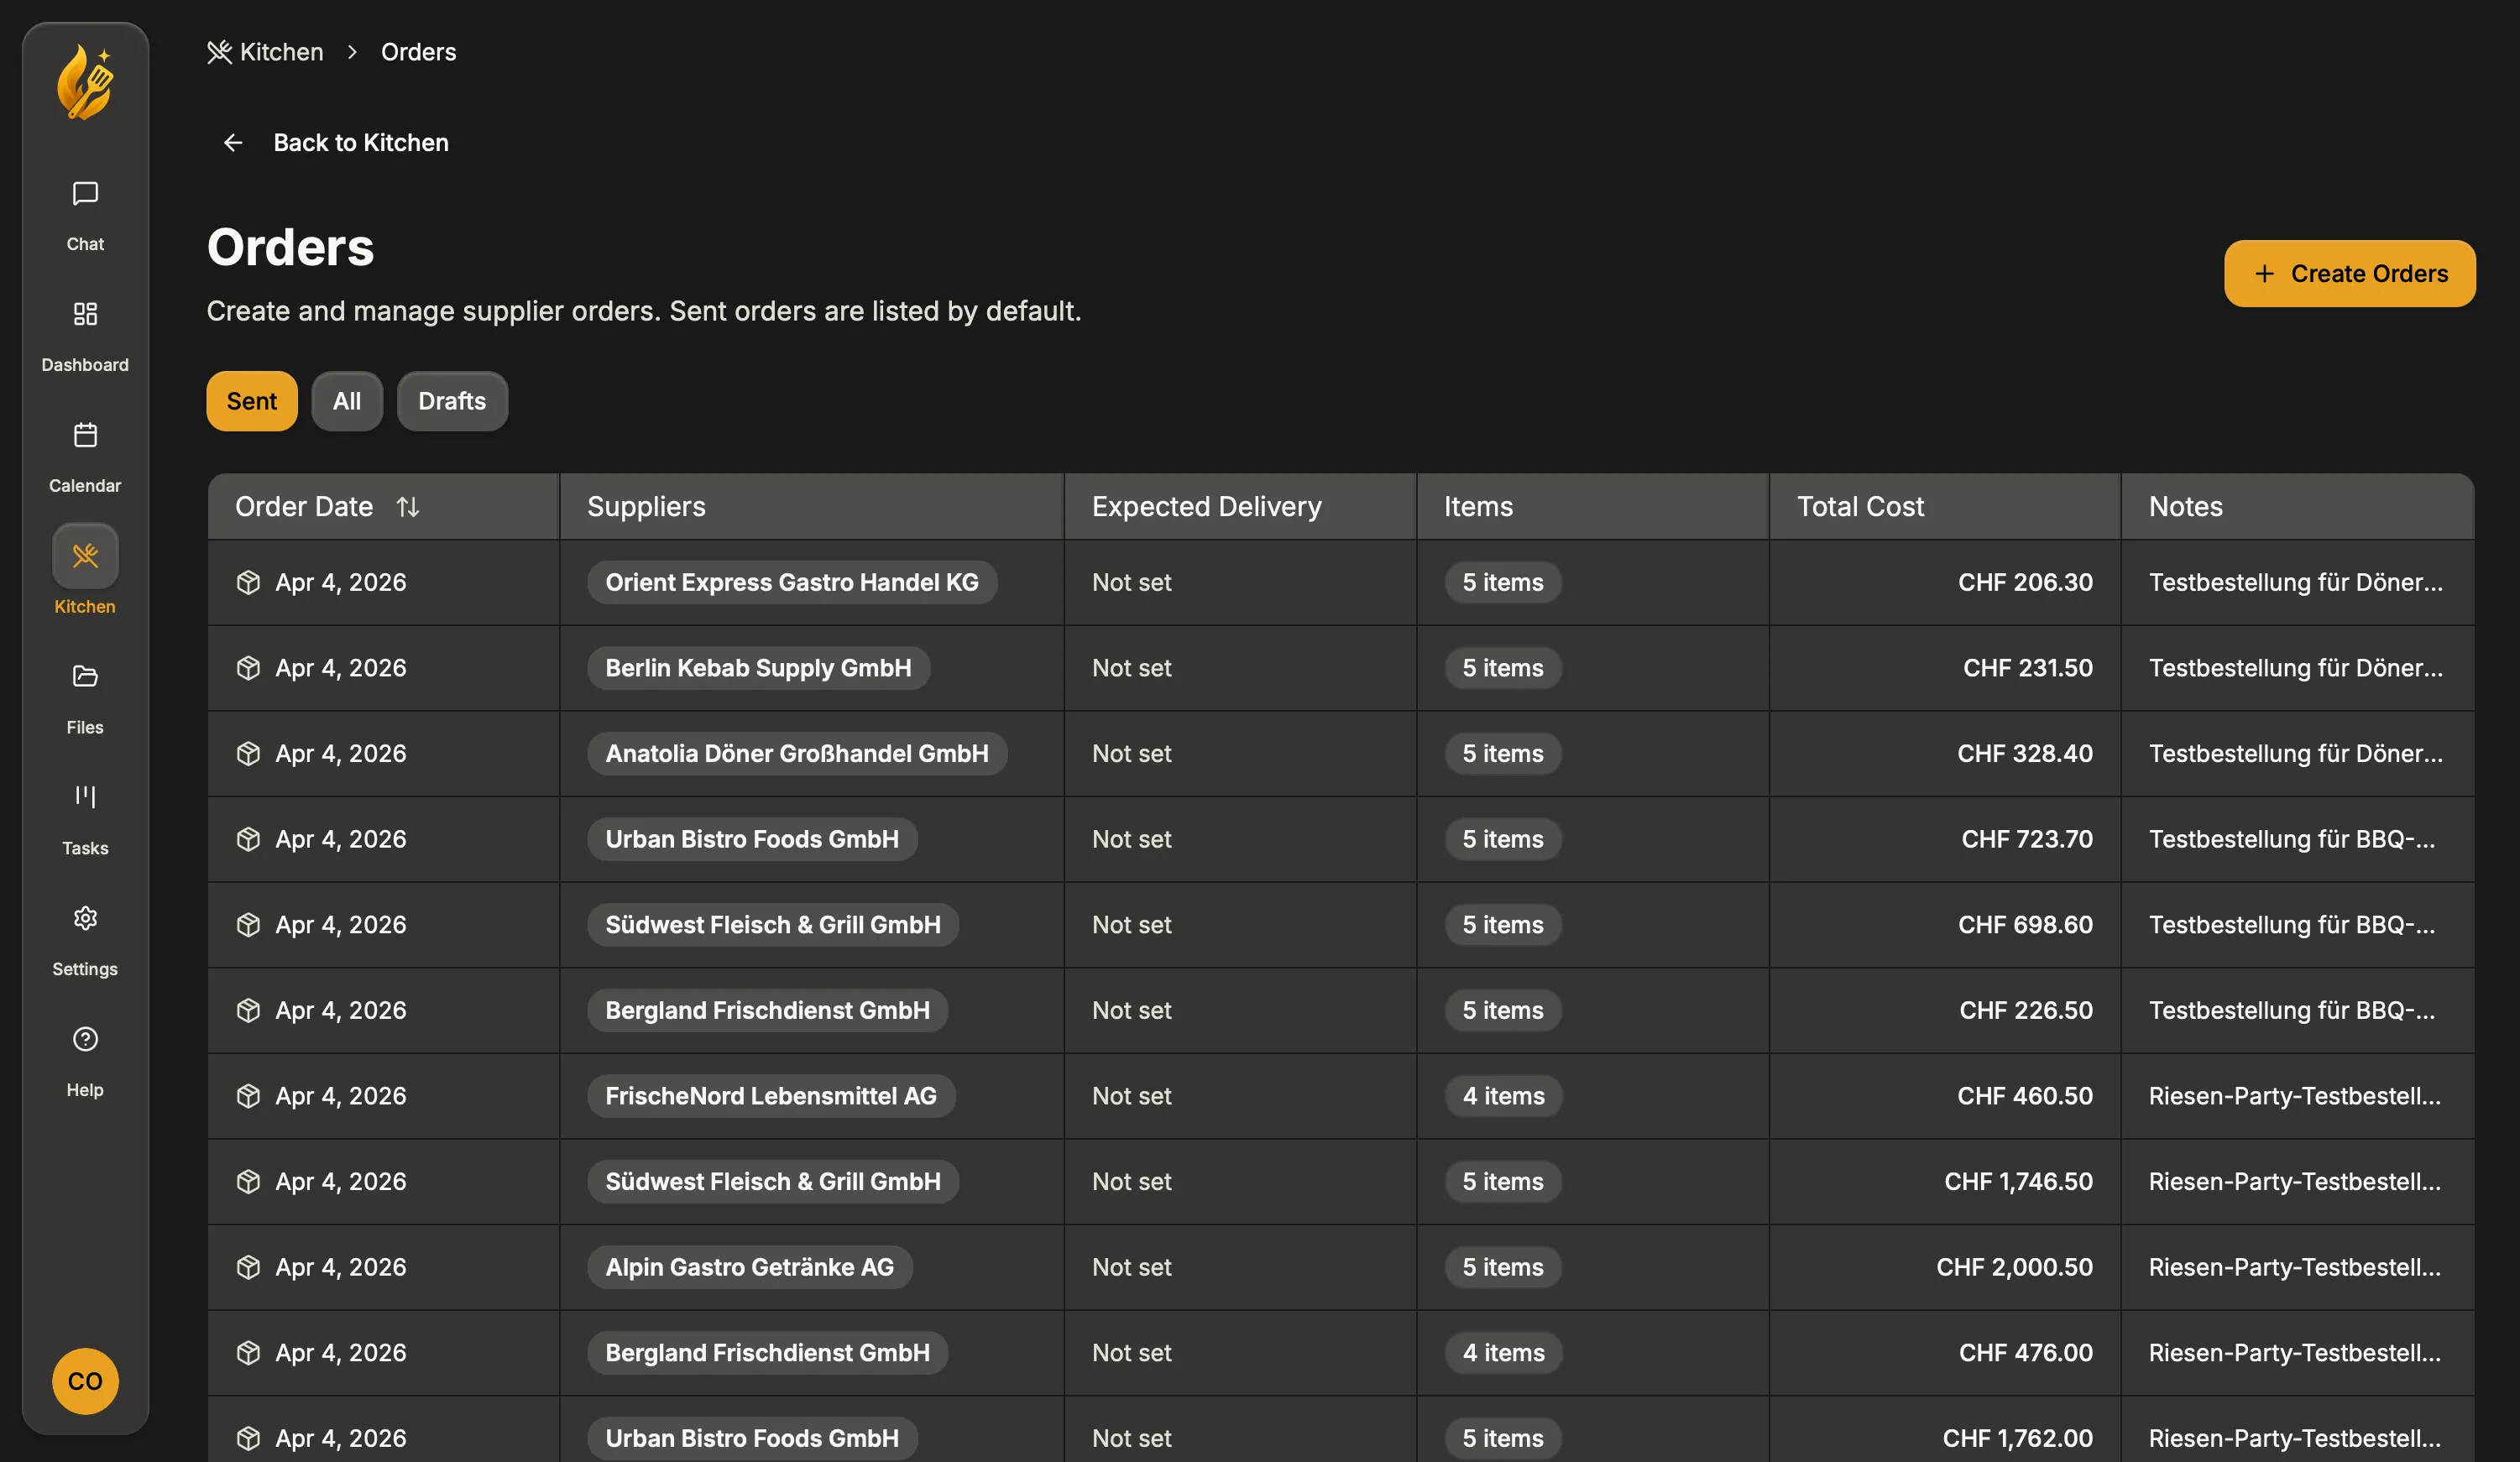
Task: Open the Dashboard section in sidebar
Action: 85,335
